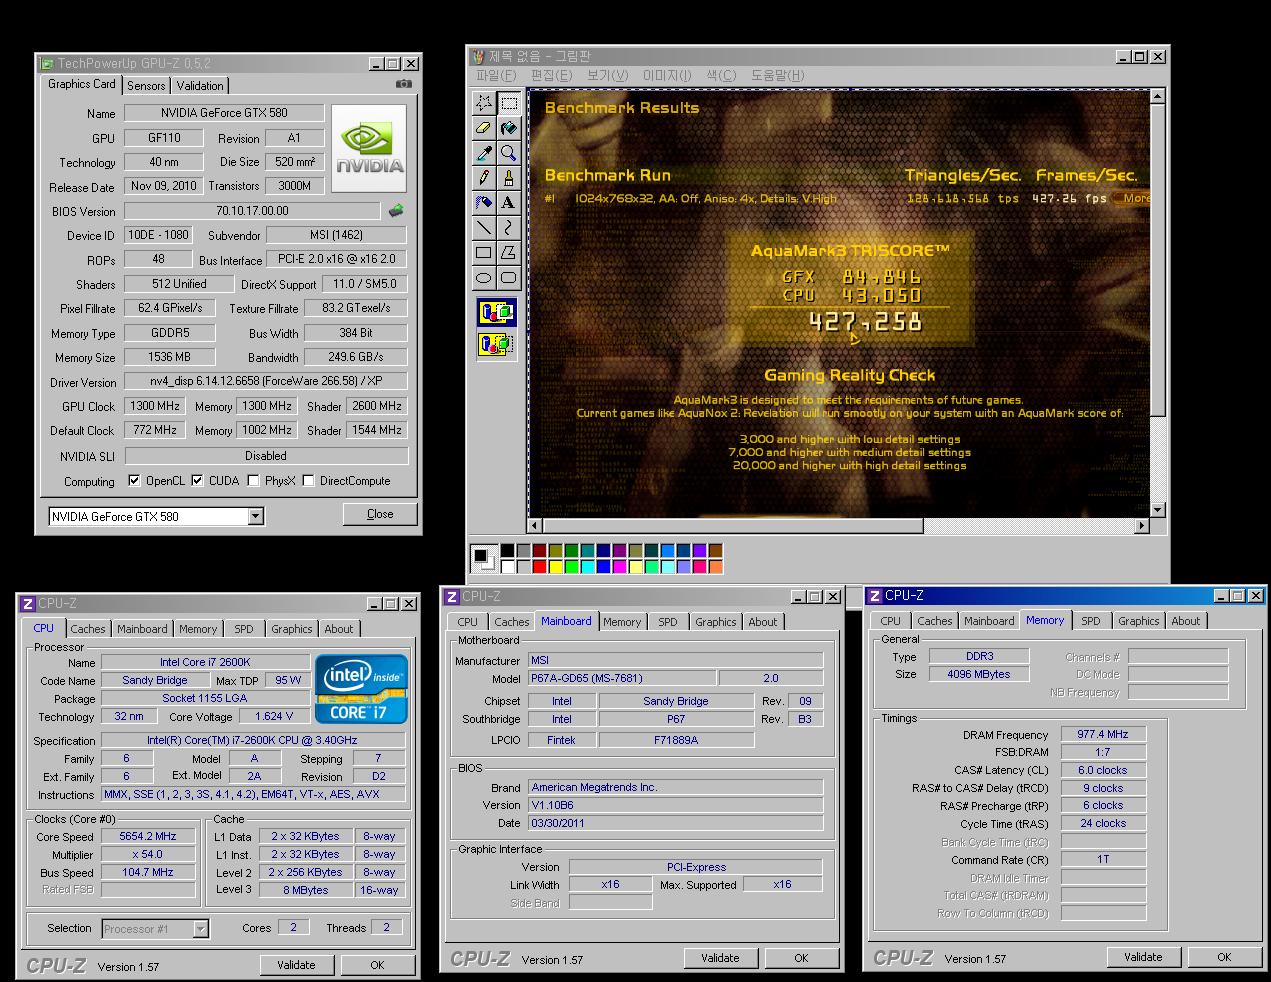Pick the yellow swatch in Paint palette
This screenshot has height=982, width=1271.
556,567
